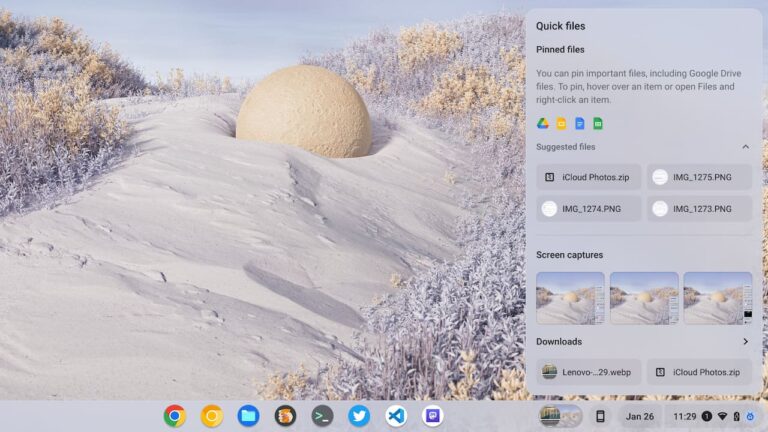Launch the Twitter app from shelf
This screenshot has height=432, width=768.
coord(359,416)
